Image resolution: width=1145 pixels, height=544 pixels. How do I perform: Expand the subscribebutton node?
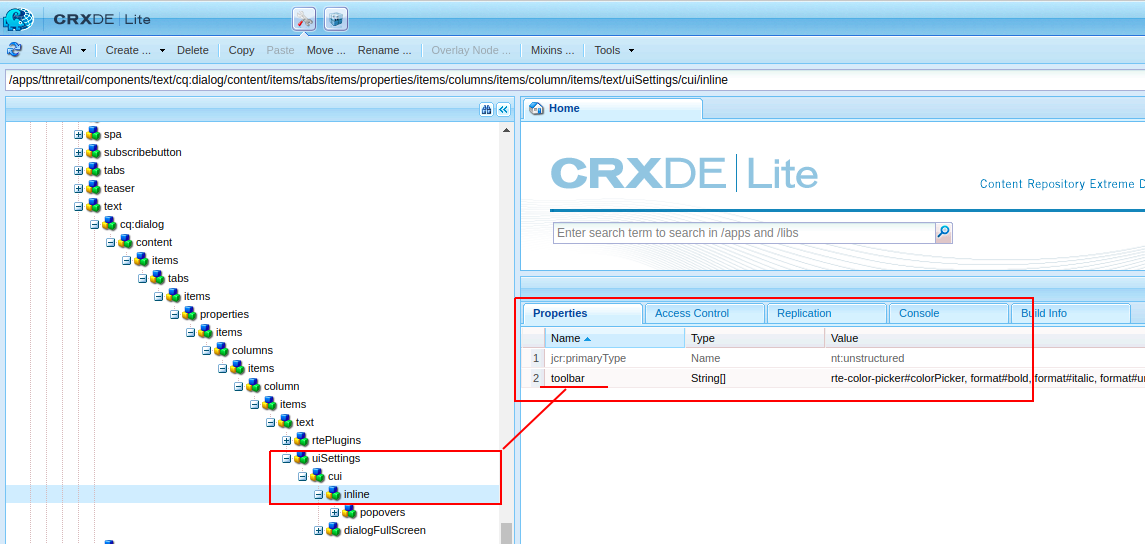[79, 152]
